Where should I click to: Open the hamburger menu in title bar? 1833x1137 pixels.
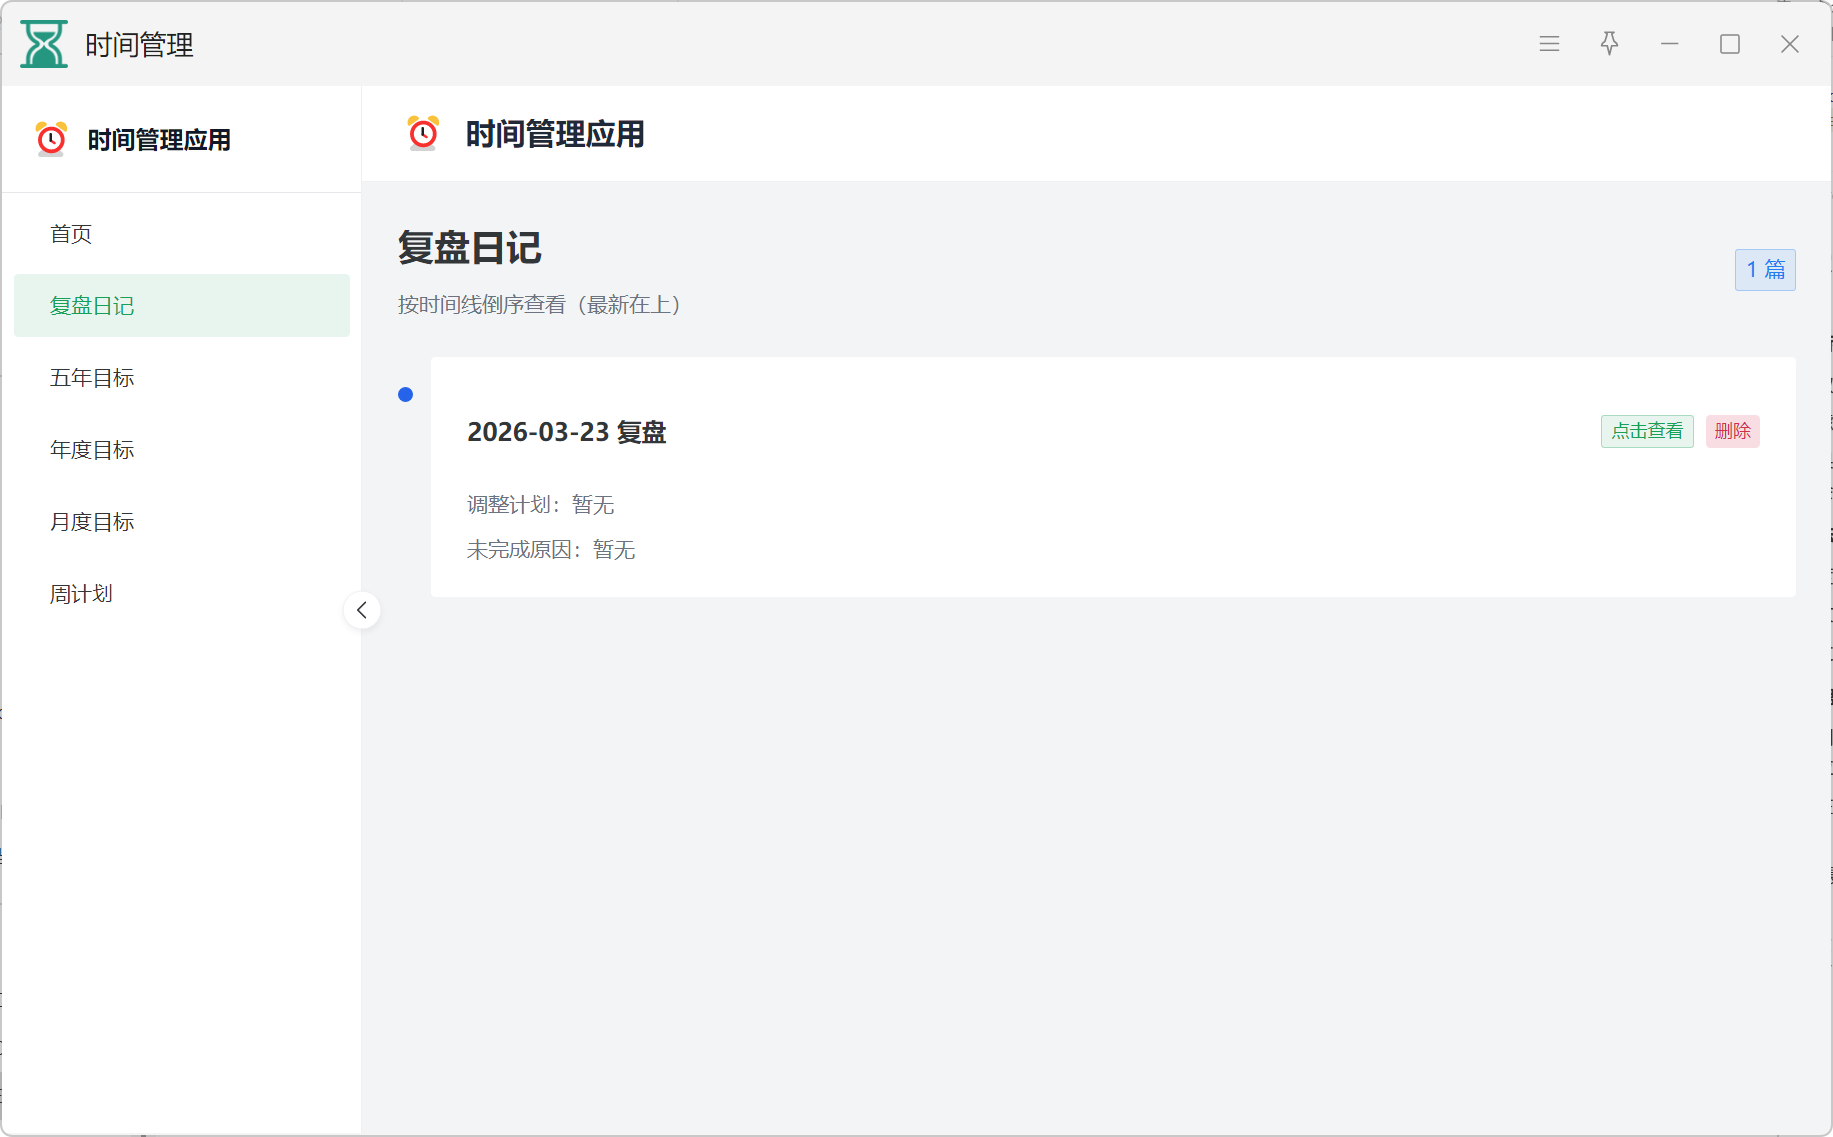(x=1549, y=44)
